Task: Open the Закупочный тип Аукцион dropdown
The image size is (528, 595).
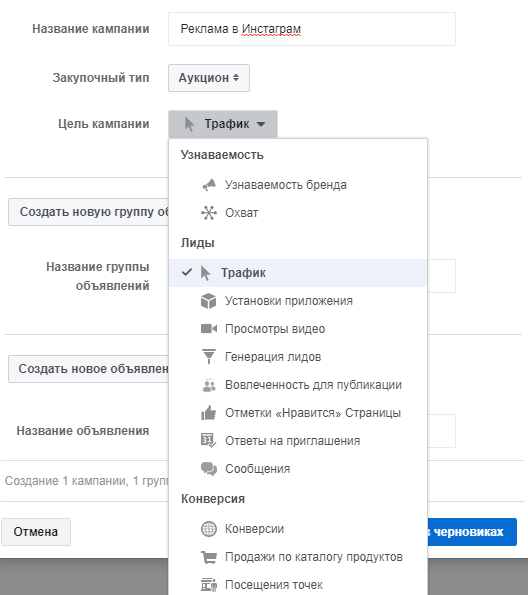Action: coord(209,78)
